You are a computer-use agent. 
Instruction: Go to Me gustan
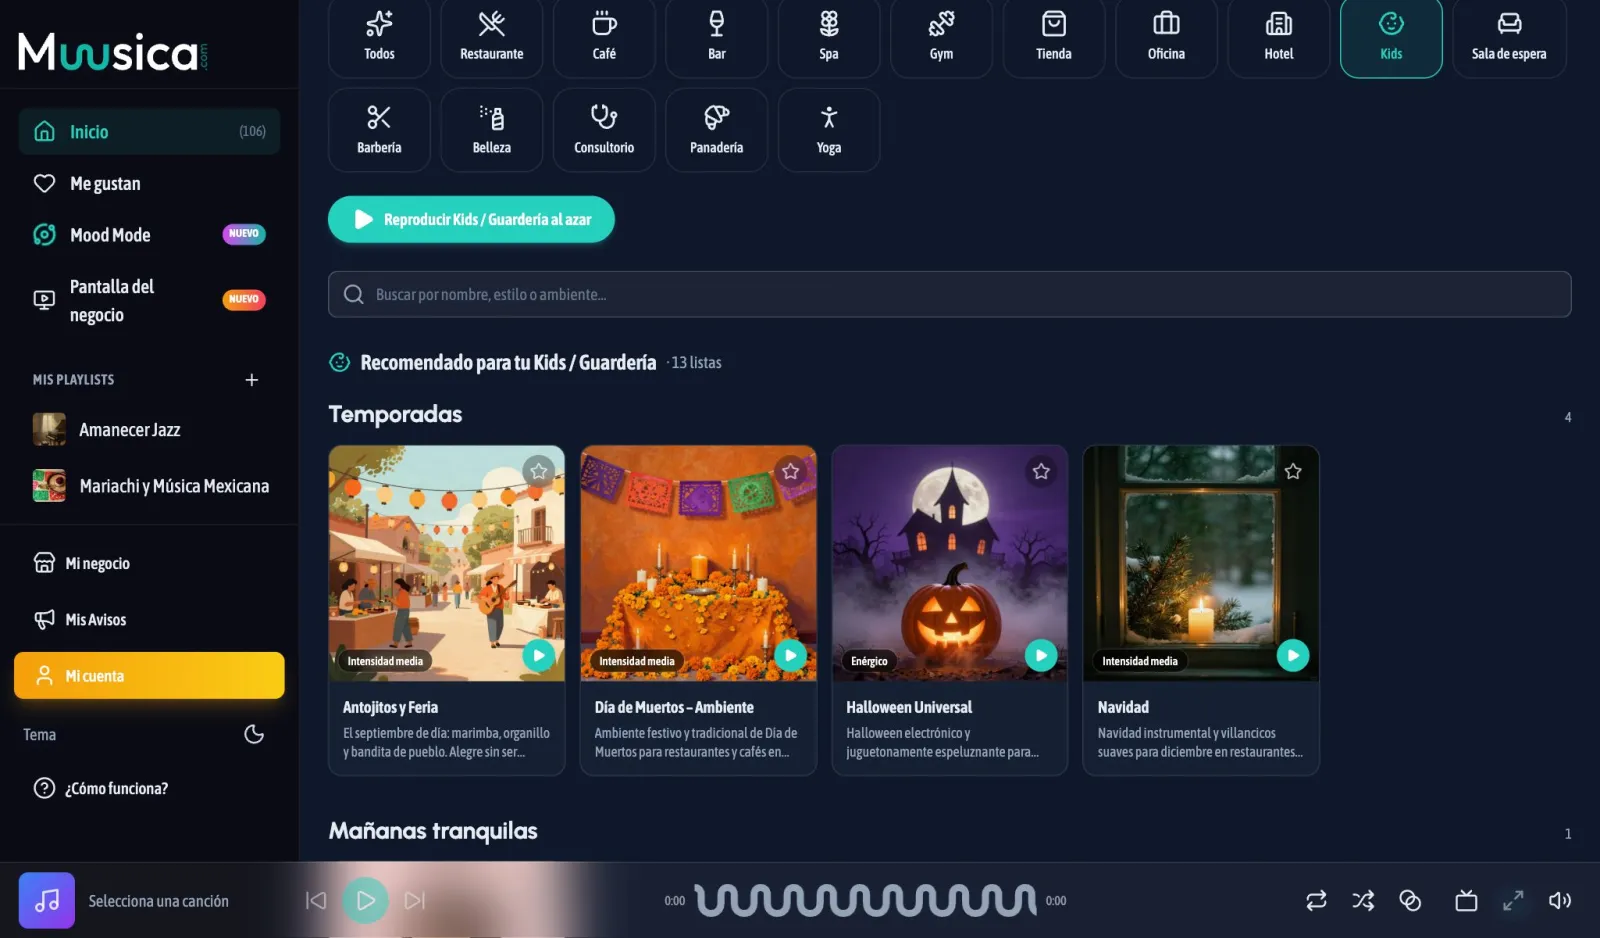click(149, 183)
